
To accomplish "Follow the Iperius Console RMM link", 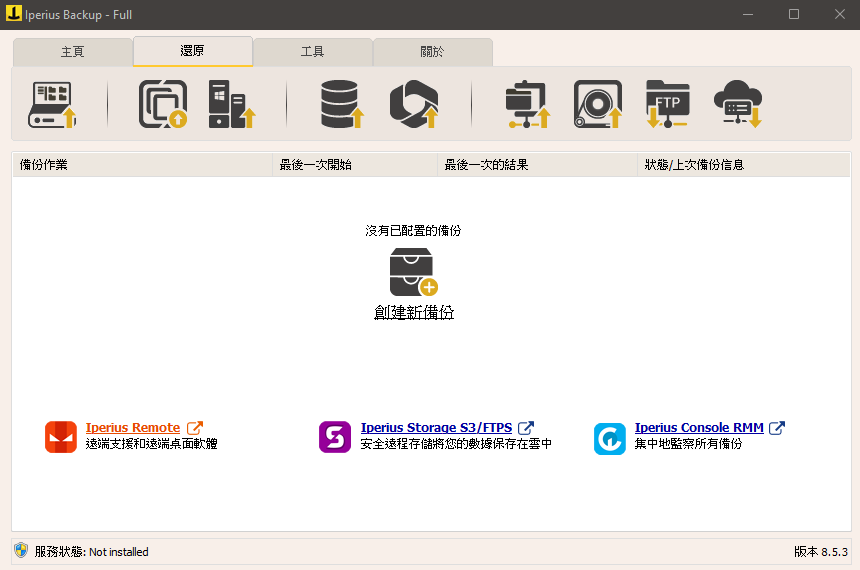I will [x=699, y=428].
